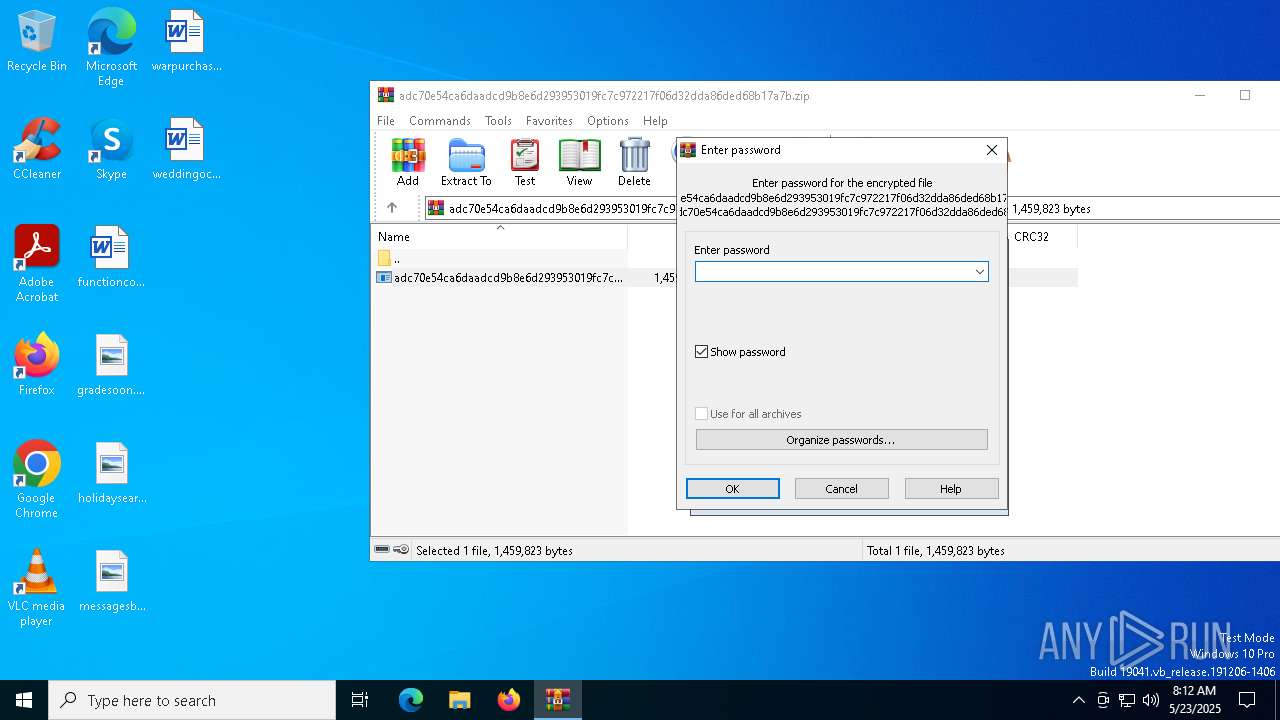Select Microsoft Edge desktop shortcut
Image resolution: width=1280 pixels, height=720 pixels.
[111, 46]
